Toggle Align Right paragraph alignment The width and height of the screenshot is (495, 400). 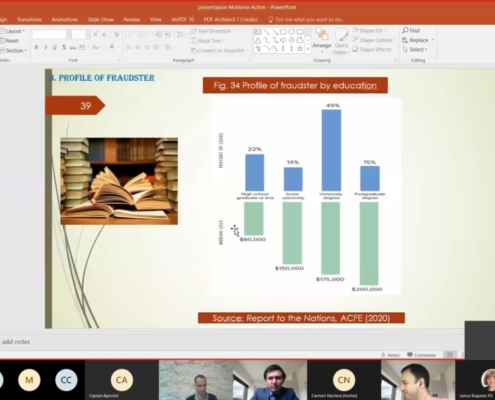146,47
